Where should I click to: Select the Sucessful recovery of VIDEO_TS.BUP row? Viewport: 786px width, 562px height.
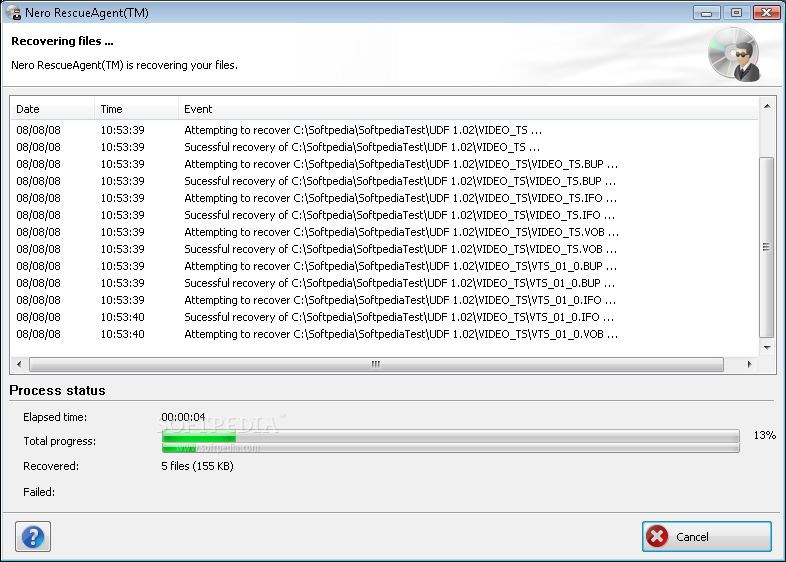pyautogui.click(x=384, y=181)
